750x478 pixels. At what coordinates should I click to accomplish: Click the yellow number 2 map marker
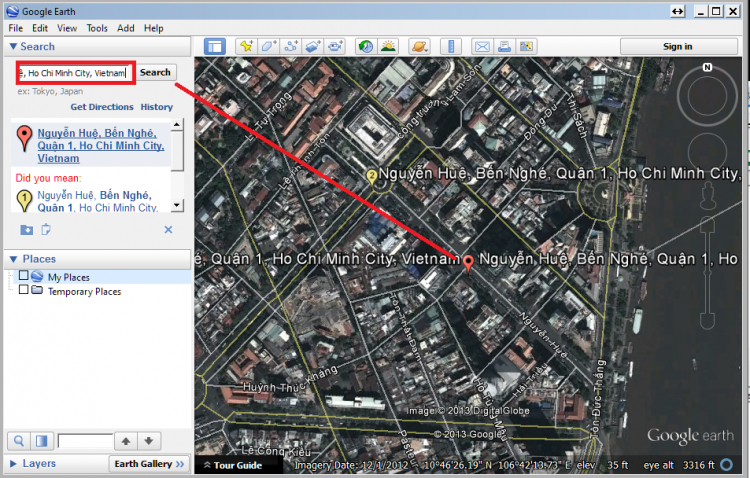pos(372,178)
